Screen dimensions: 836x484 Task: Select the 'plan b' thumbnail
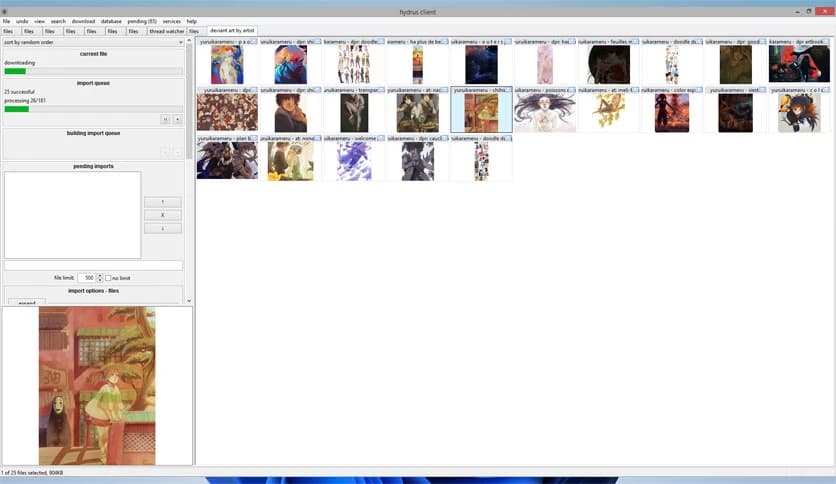coord(227,158)
